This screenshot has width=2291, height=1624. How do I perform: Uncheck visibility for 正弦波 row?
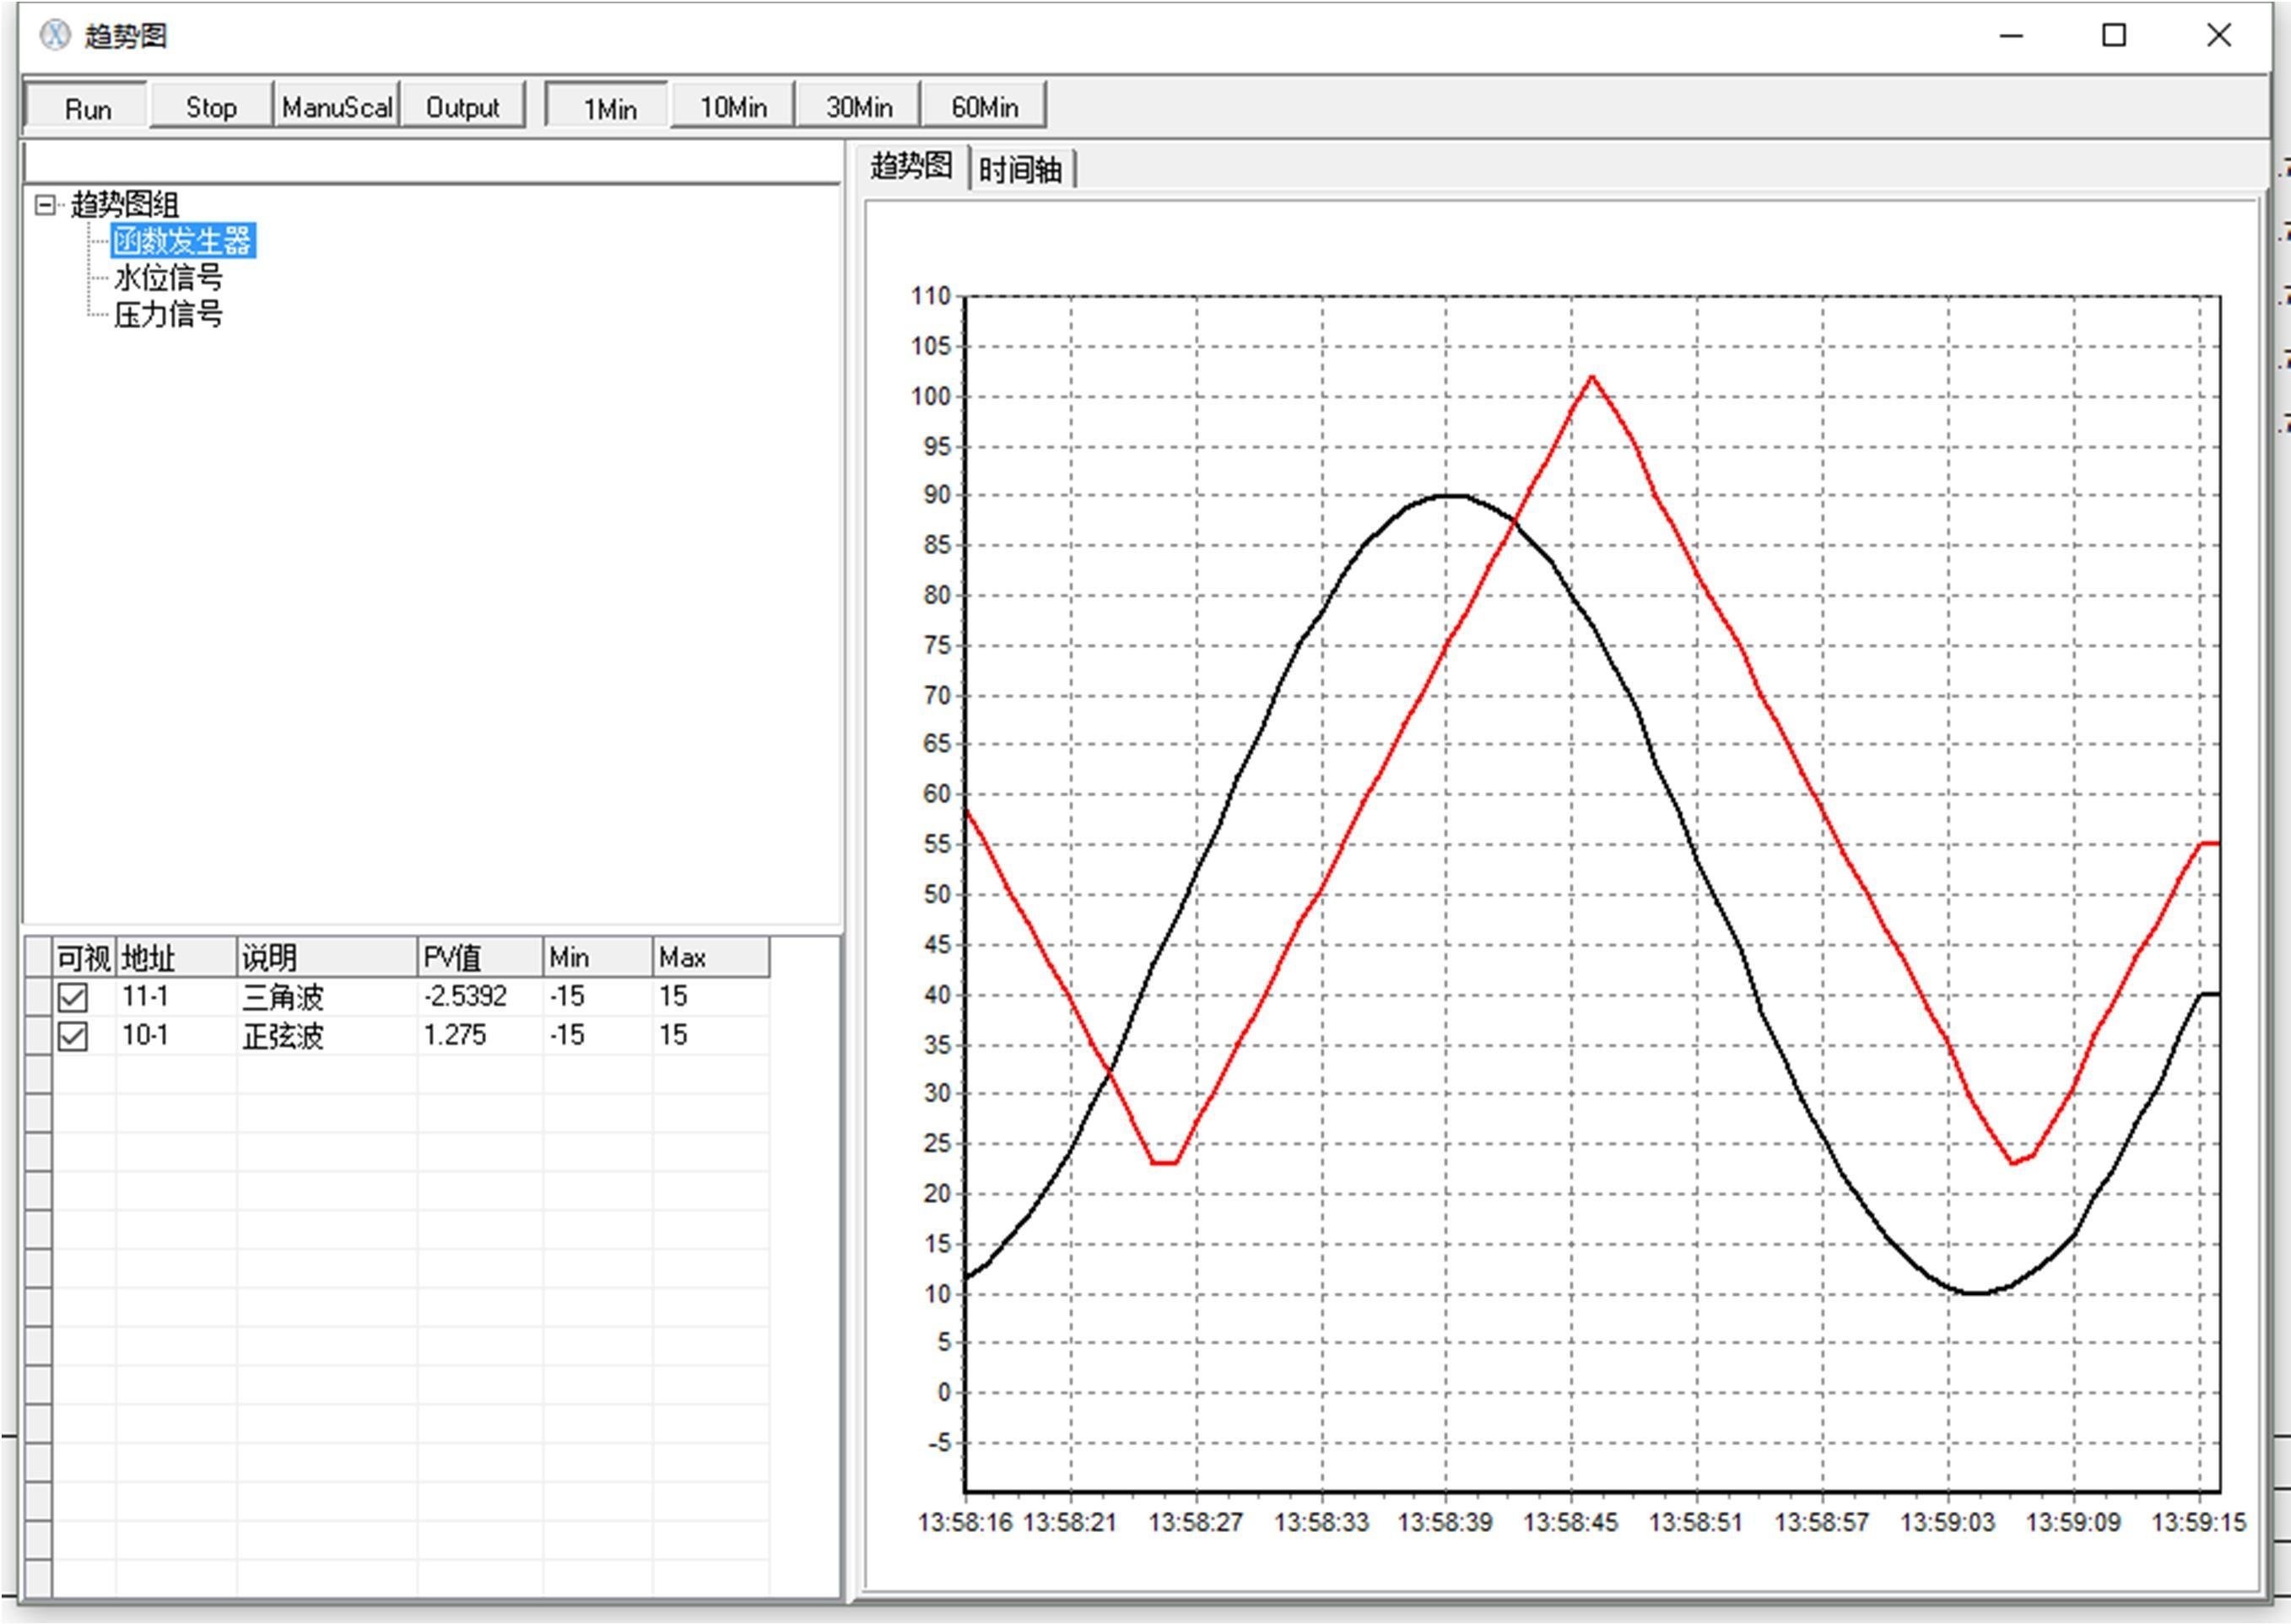point(73,1036)
